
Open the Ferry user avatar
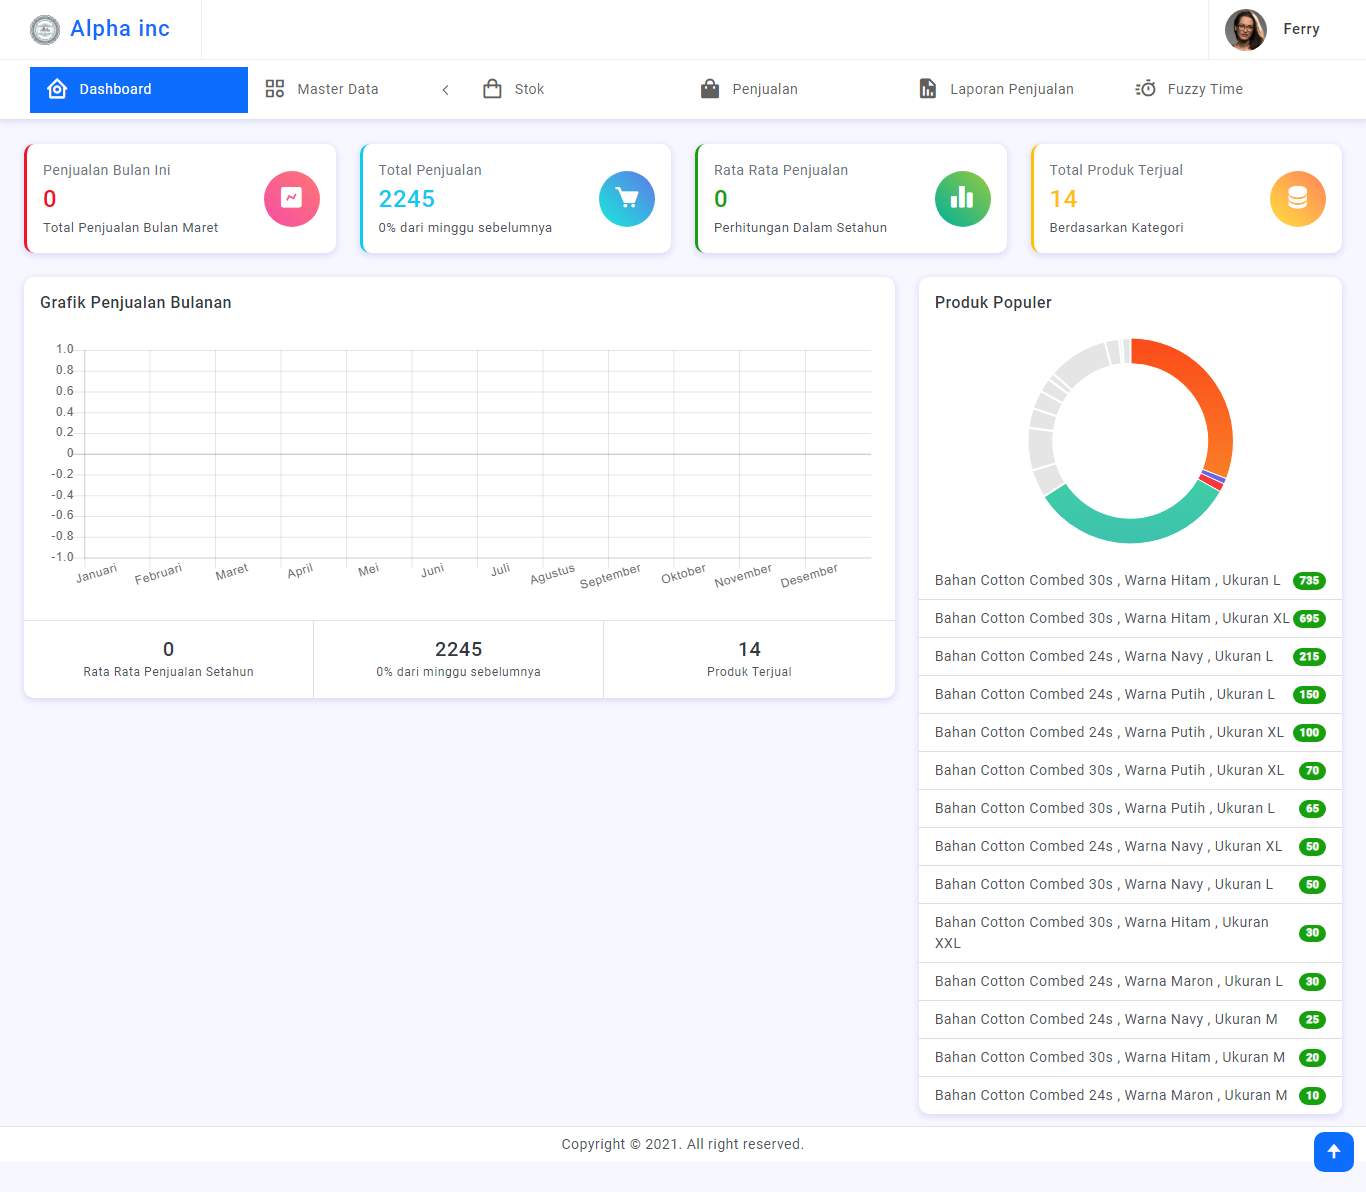[1245, 30]
